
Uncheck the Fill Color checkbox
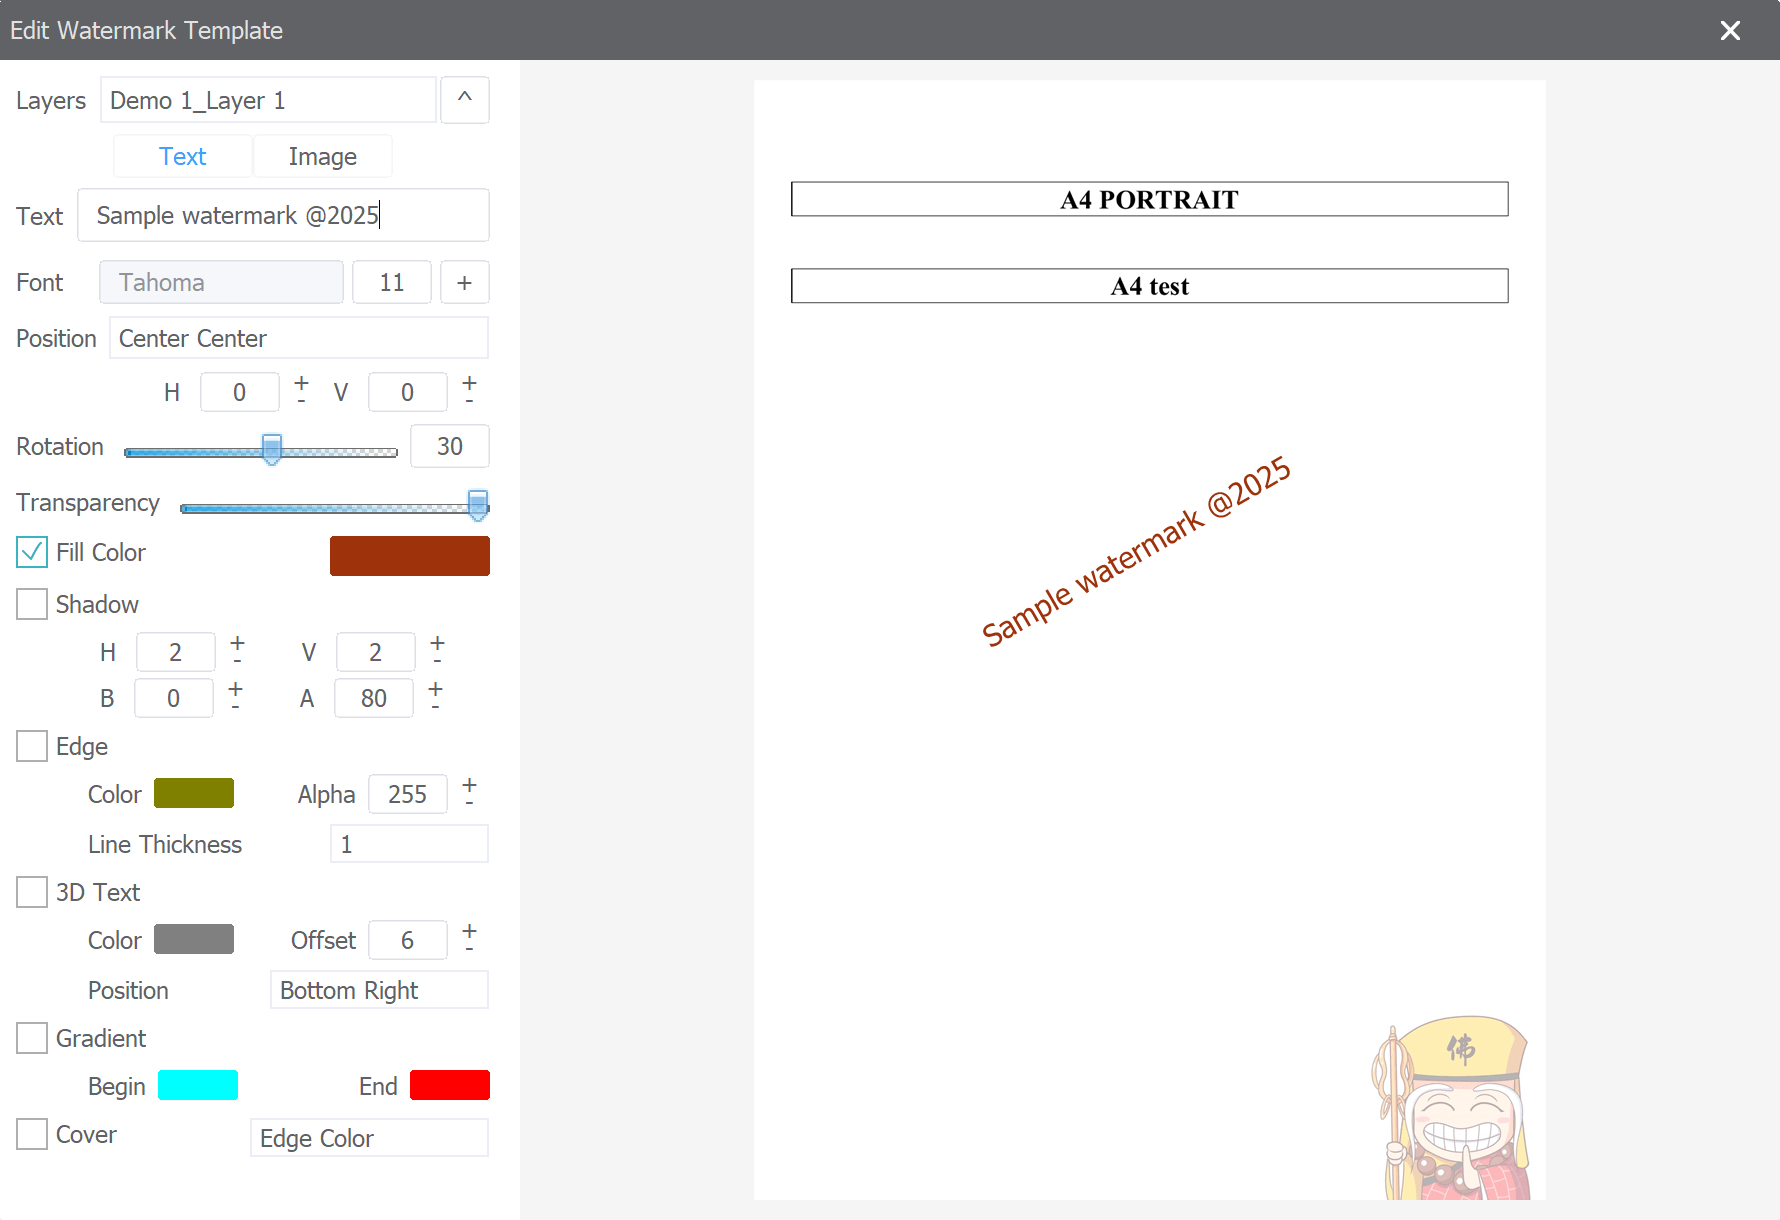pos(32,552)
